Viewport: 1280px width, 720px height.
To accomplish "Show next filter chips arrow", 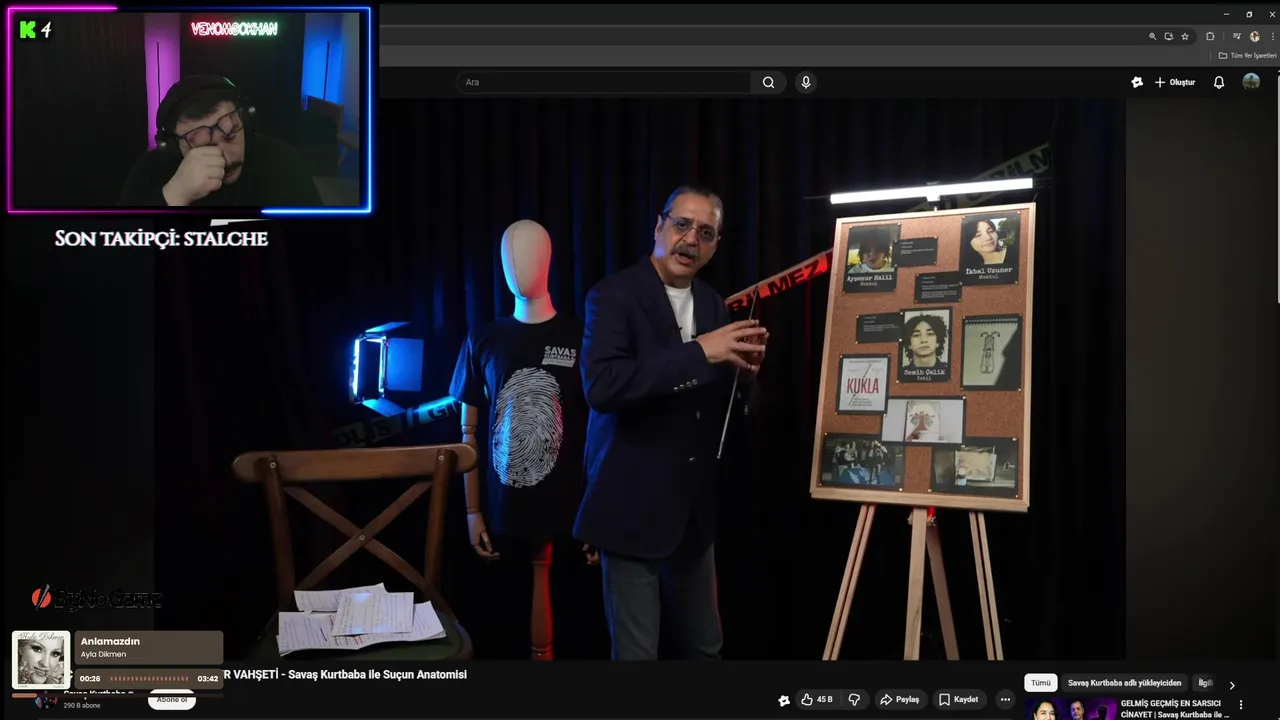I will (1232, 685).
